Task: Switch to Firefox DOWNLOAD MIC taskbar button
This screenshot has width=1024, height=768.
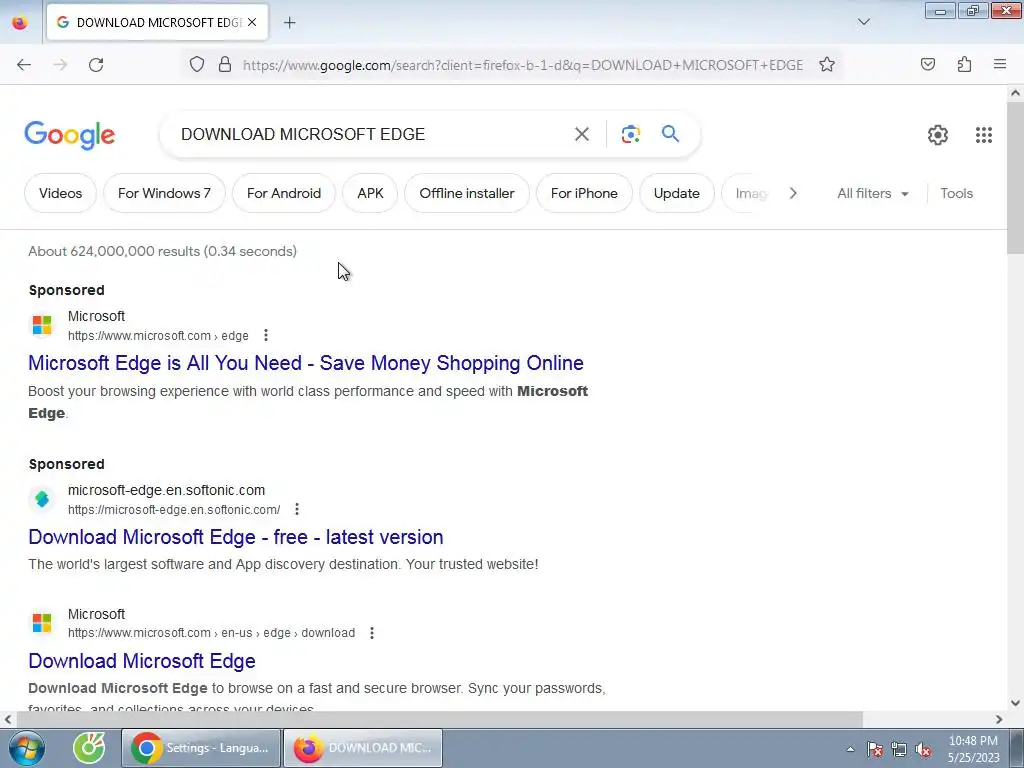Action: [363, 748]
